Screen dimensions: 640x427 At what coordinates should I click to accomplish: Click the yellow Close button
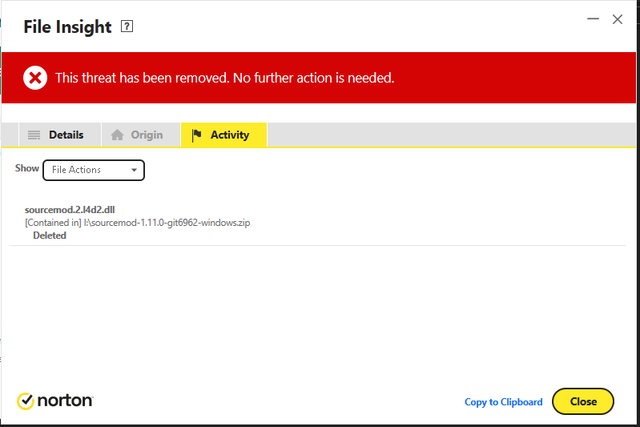pos(583,401)
